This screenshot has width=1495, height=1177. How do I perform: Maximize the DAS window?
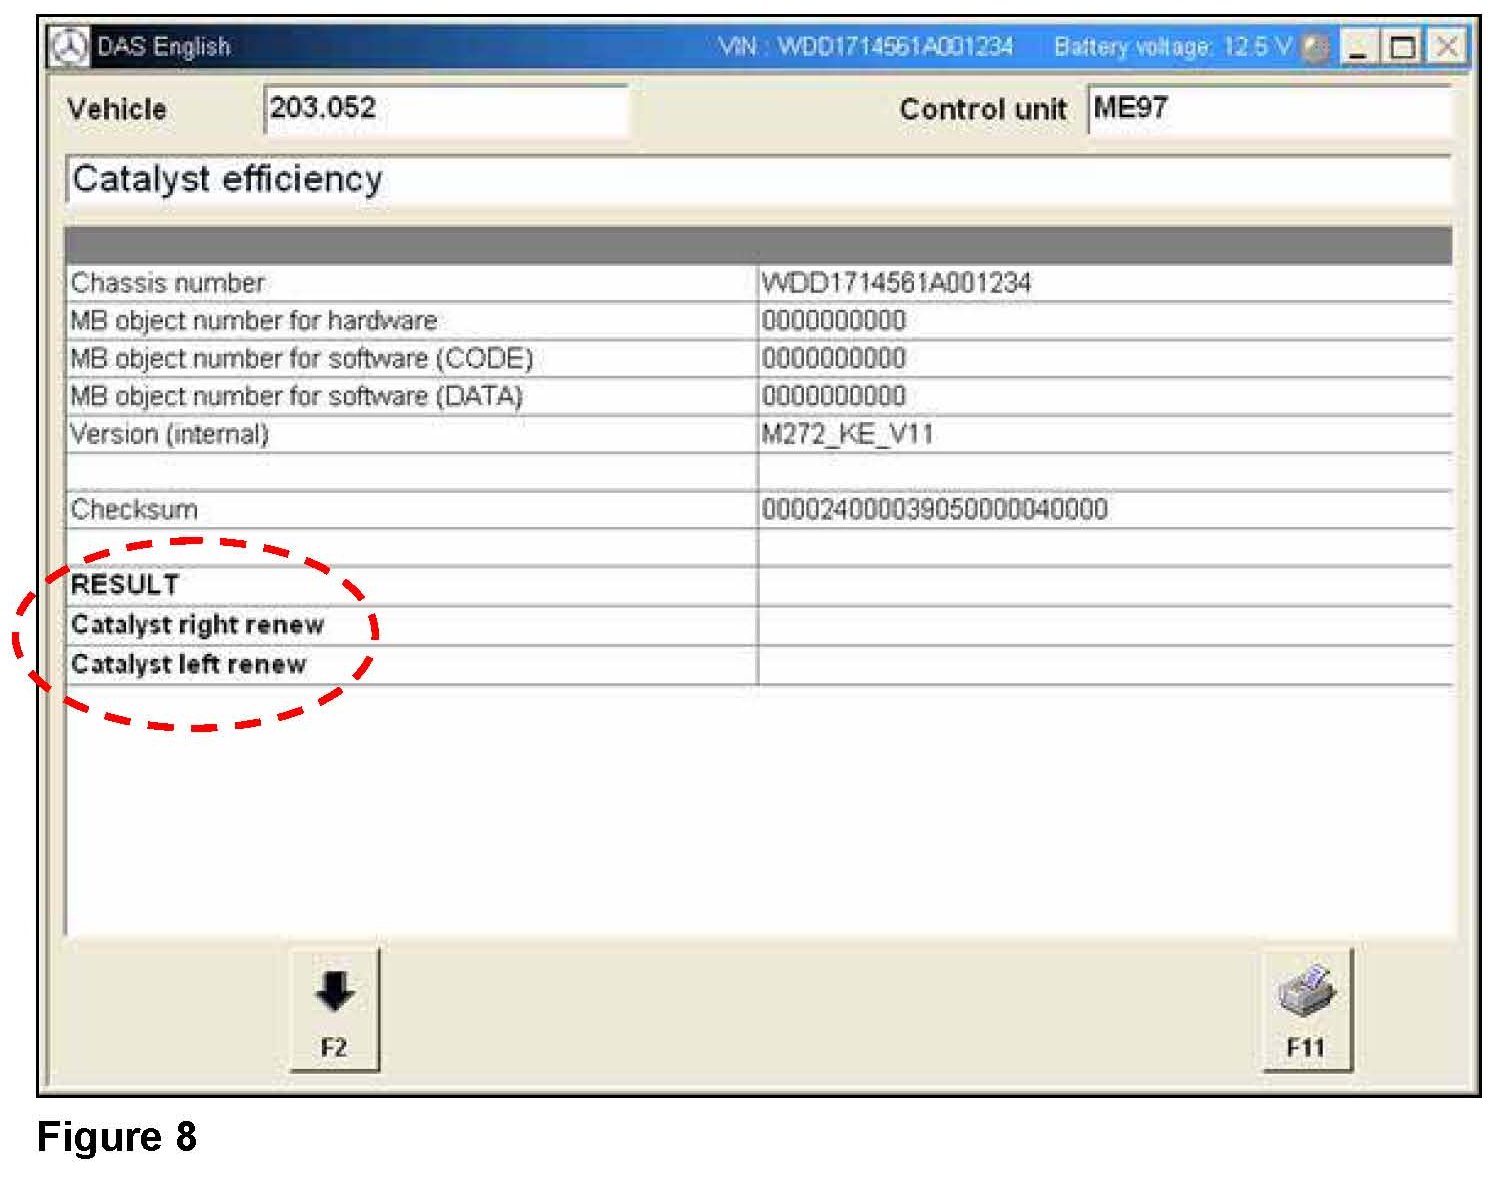(x=1402, y=47)
